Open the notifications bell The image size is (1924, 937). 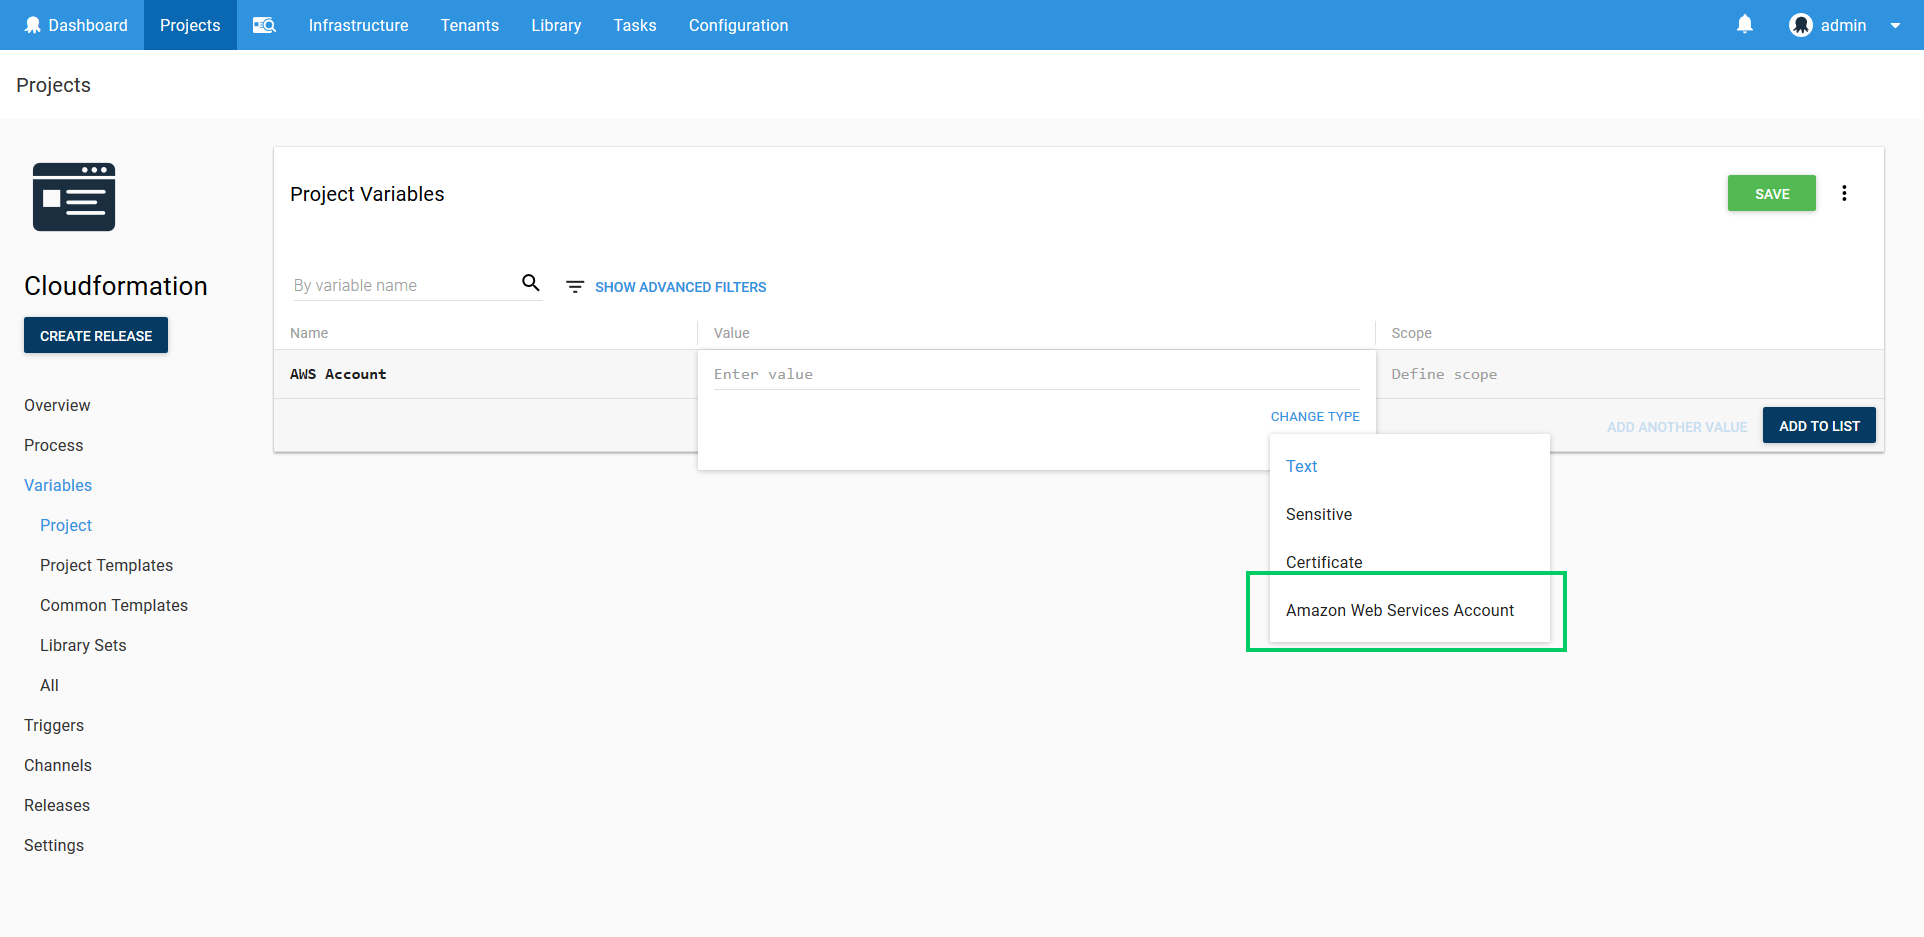click(x=1744, y=24)
